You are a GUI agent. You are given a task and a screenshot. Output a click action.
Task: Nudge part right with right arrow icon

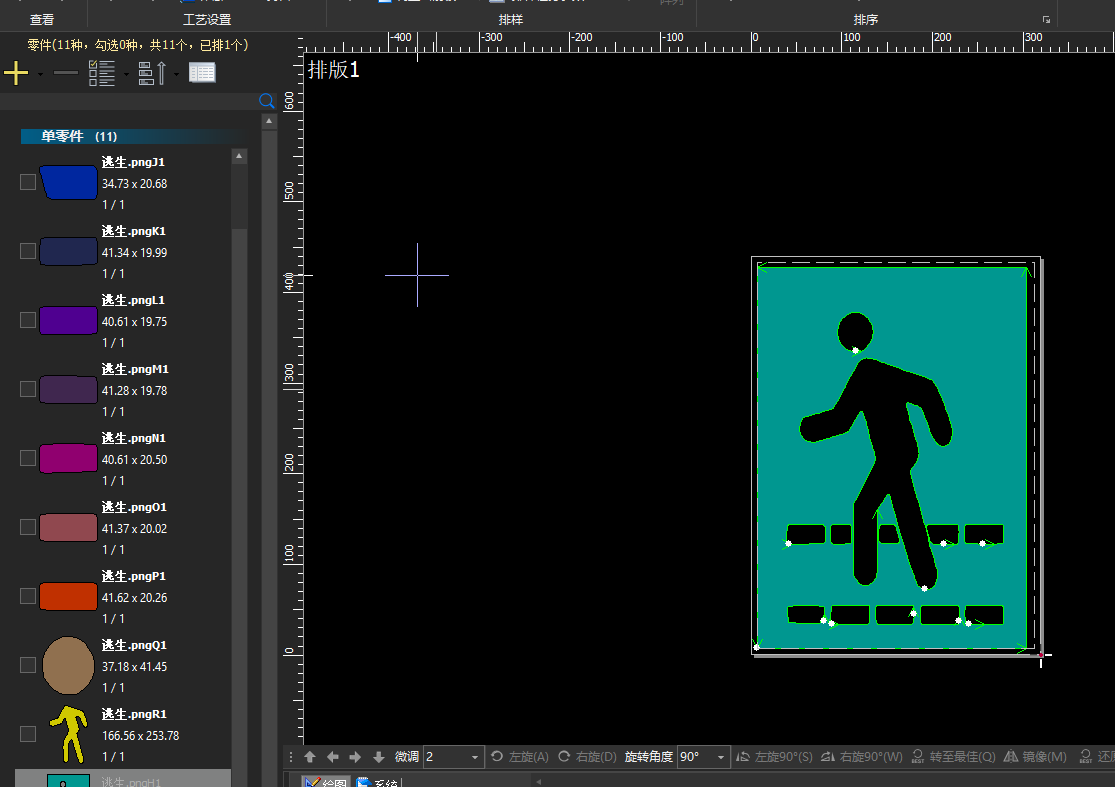point(356,757)
